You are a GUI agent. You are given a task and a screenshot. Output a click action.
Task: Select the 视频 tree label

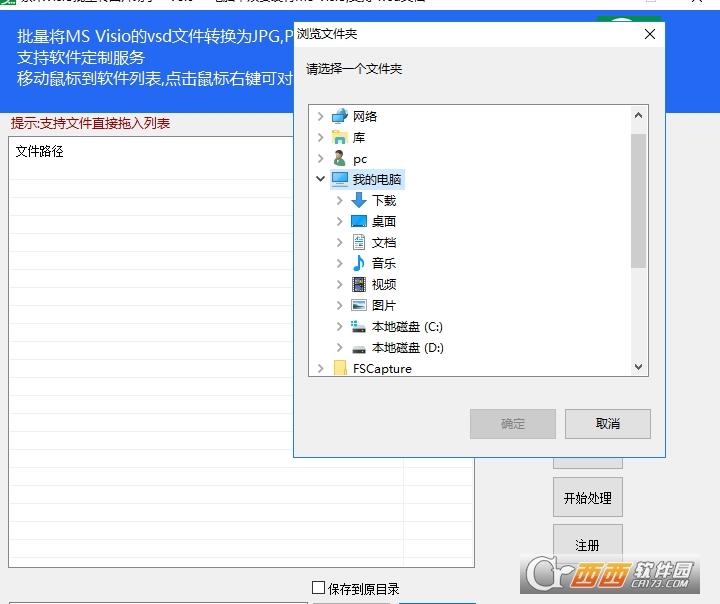[x=384, y=284]
